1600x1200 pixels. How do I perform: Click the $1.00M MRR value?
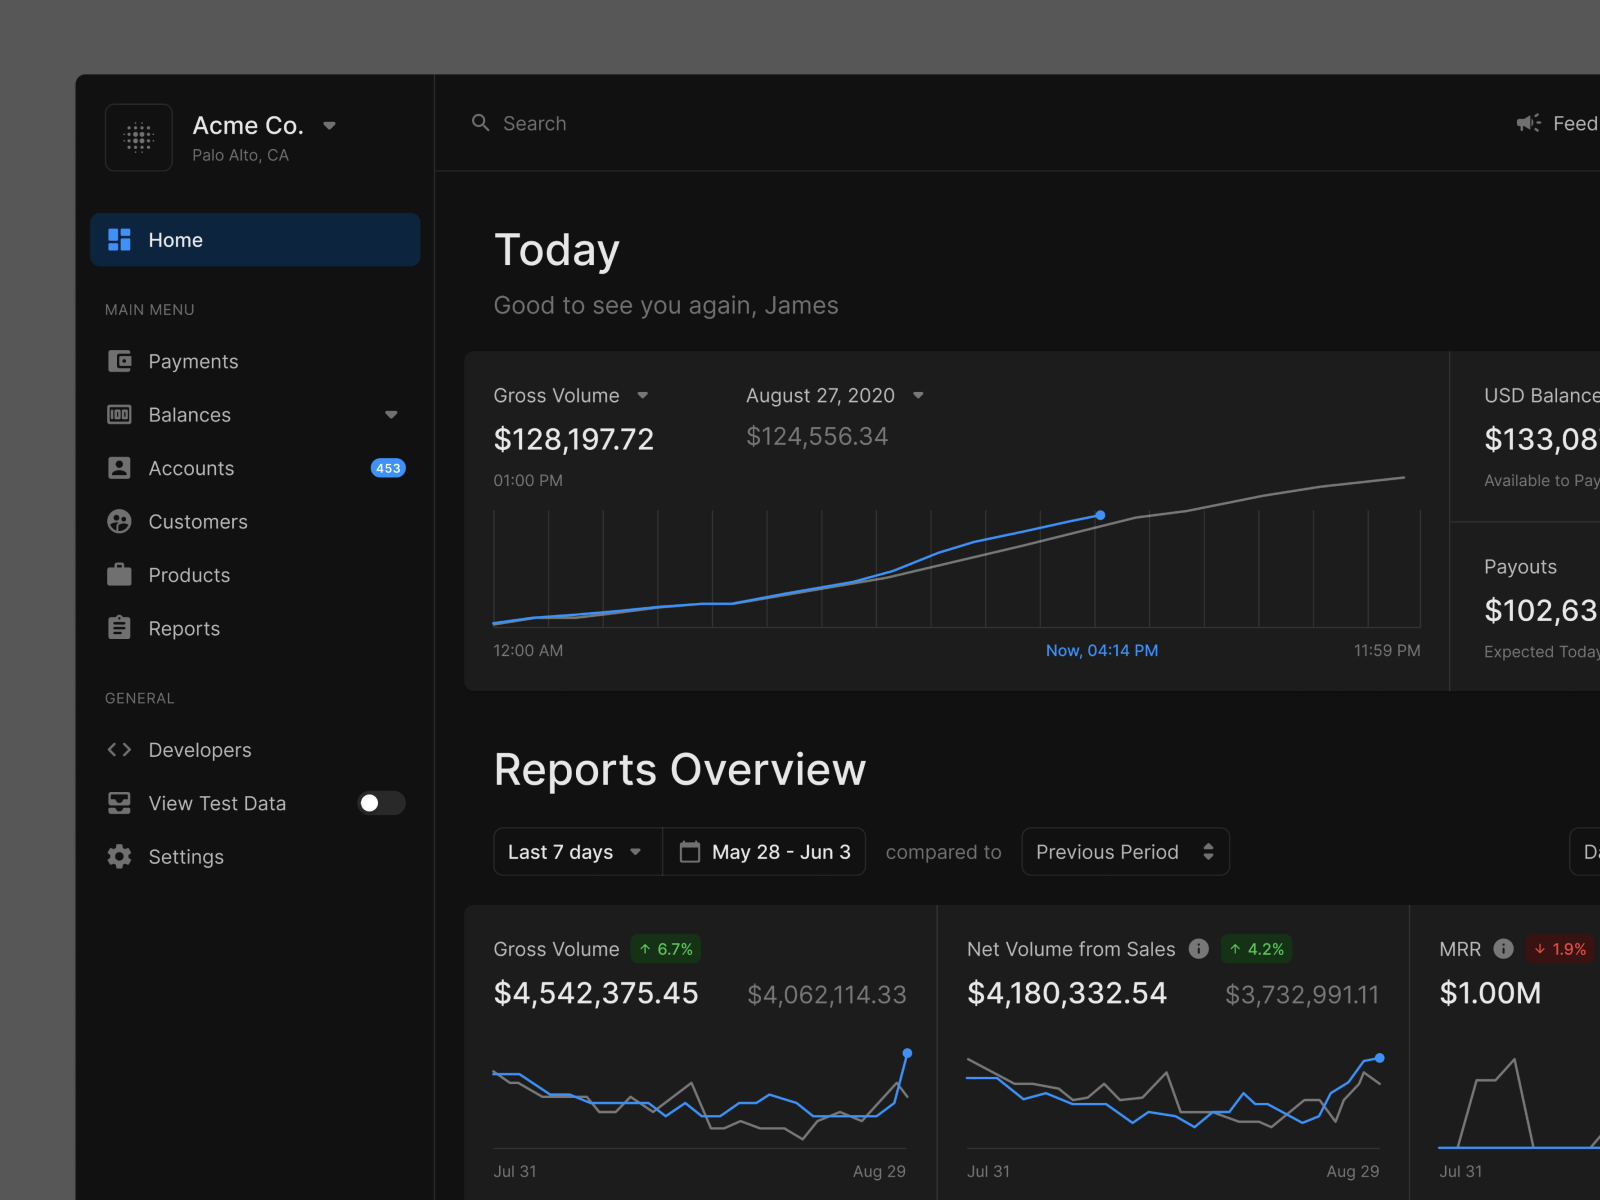1490,993
